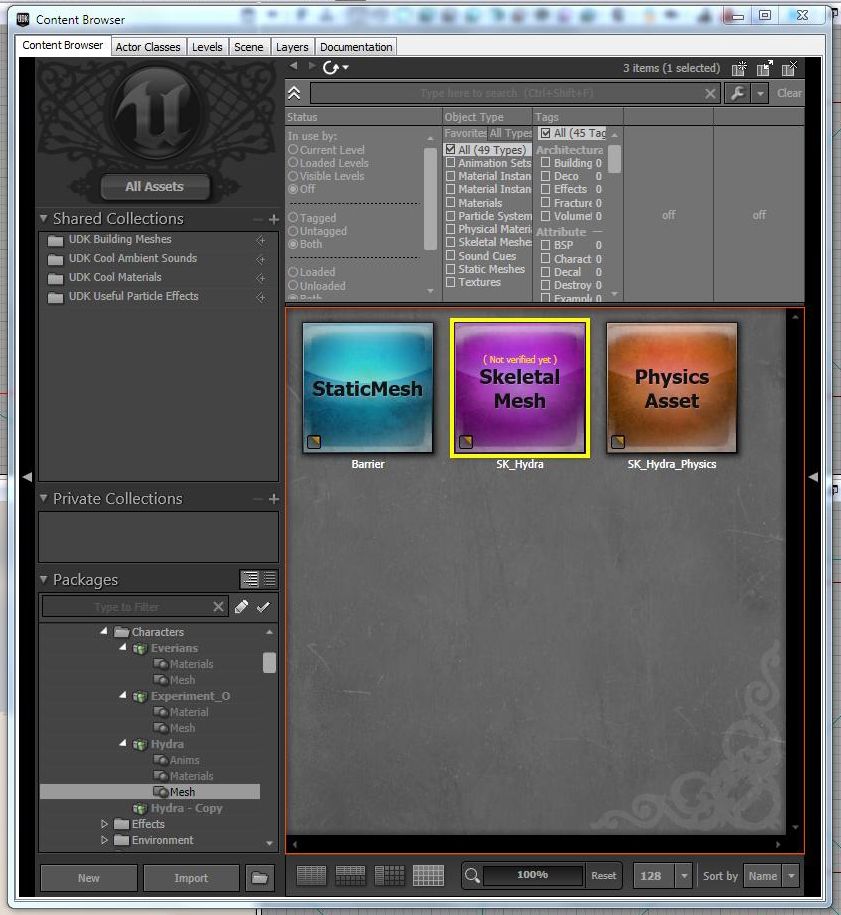The height and width of the screenshot is (915, 841).
Task: Collapse right panel with side arrow
Action: pyautogui.click(x=814, y=477)
